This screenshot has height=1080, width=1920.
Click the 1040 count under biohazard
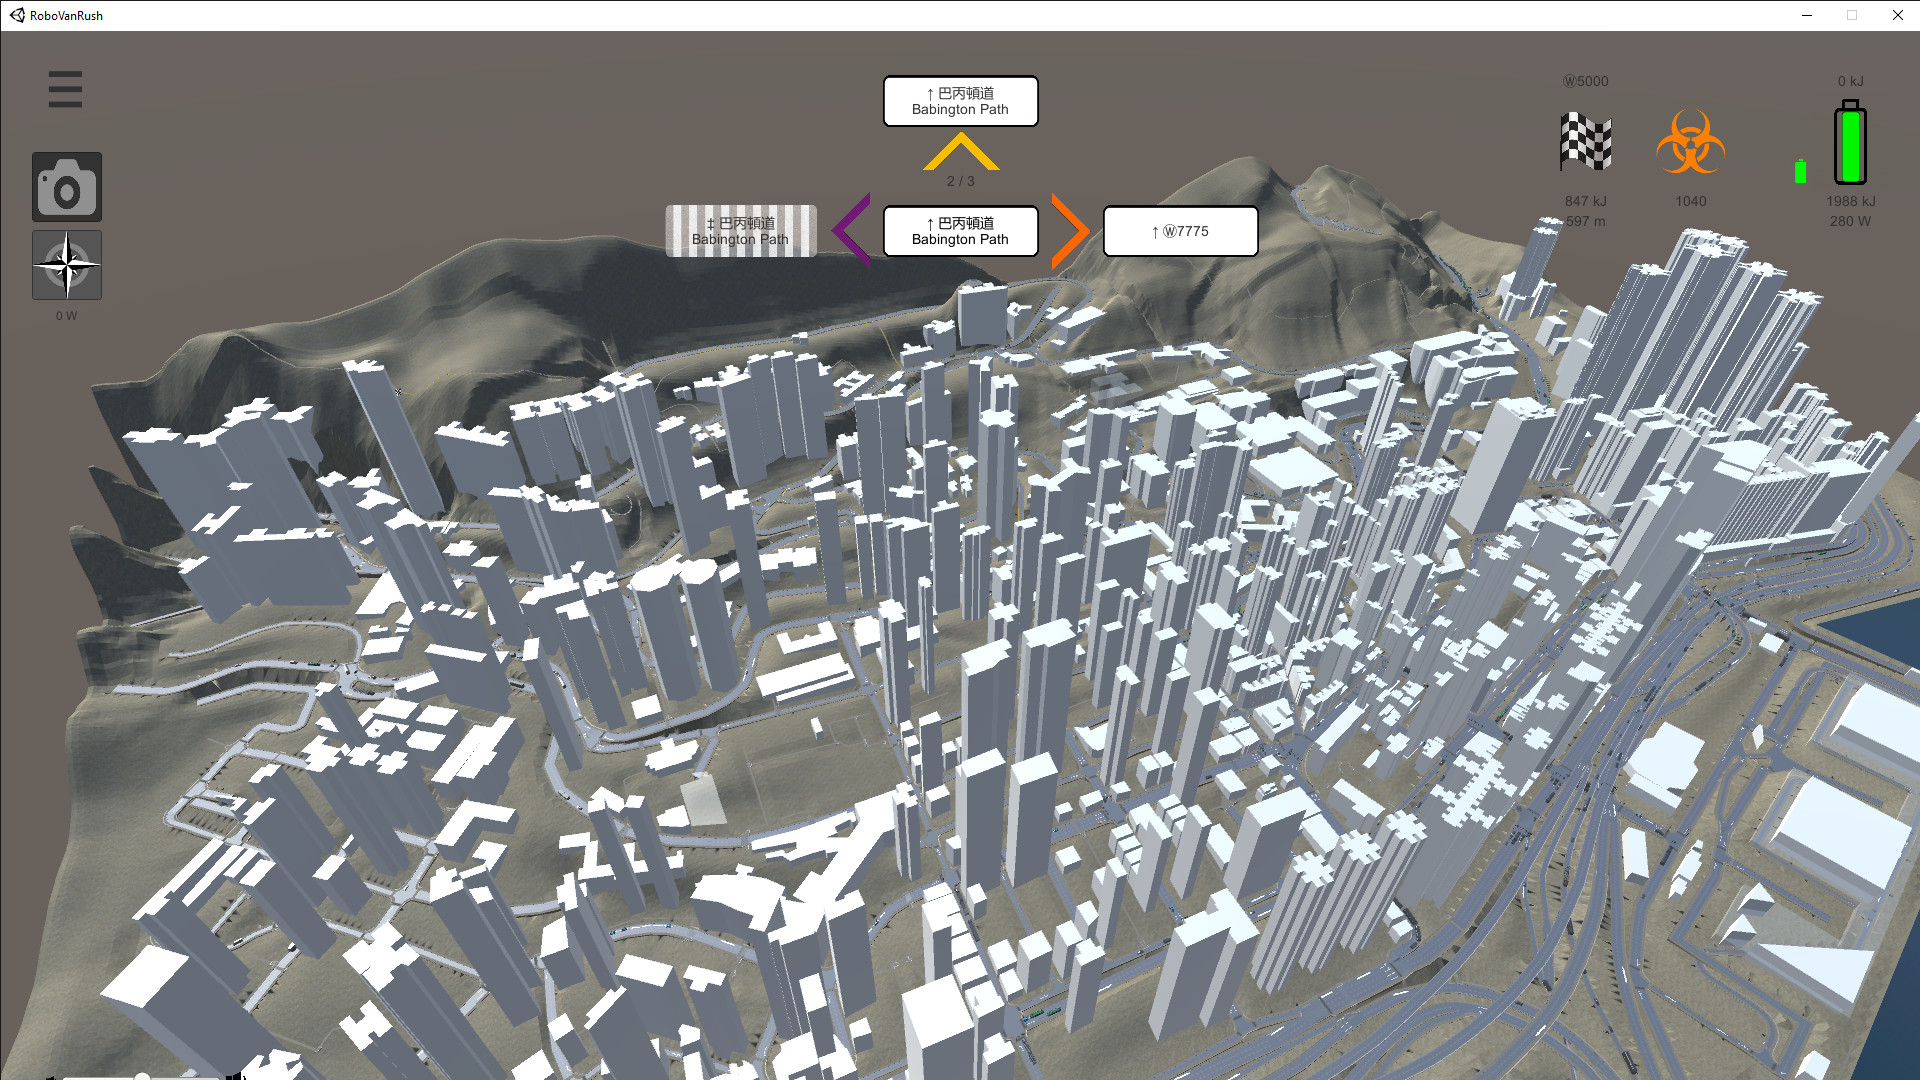tap(1690, 201)
